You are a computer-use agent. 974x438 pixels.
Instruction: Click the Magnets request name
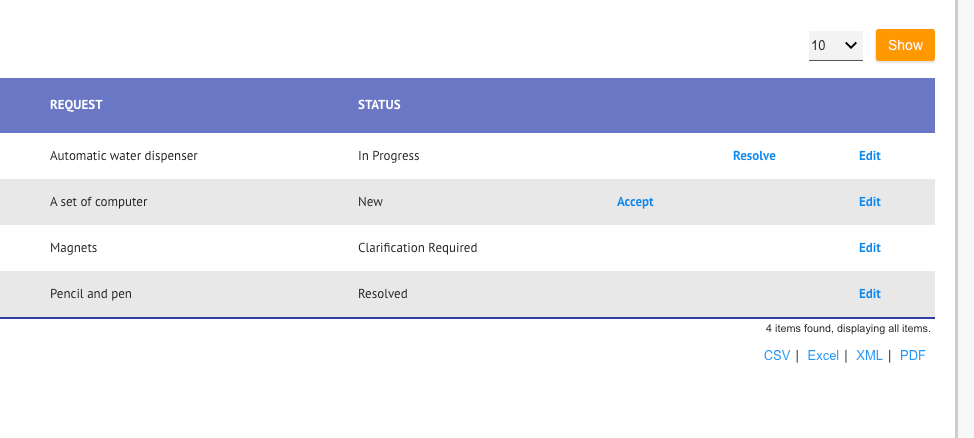click(74, 248)
